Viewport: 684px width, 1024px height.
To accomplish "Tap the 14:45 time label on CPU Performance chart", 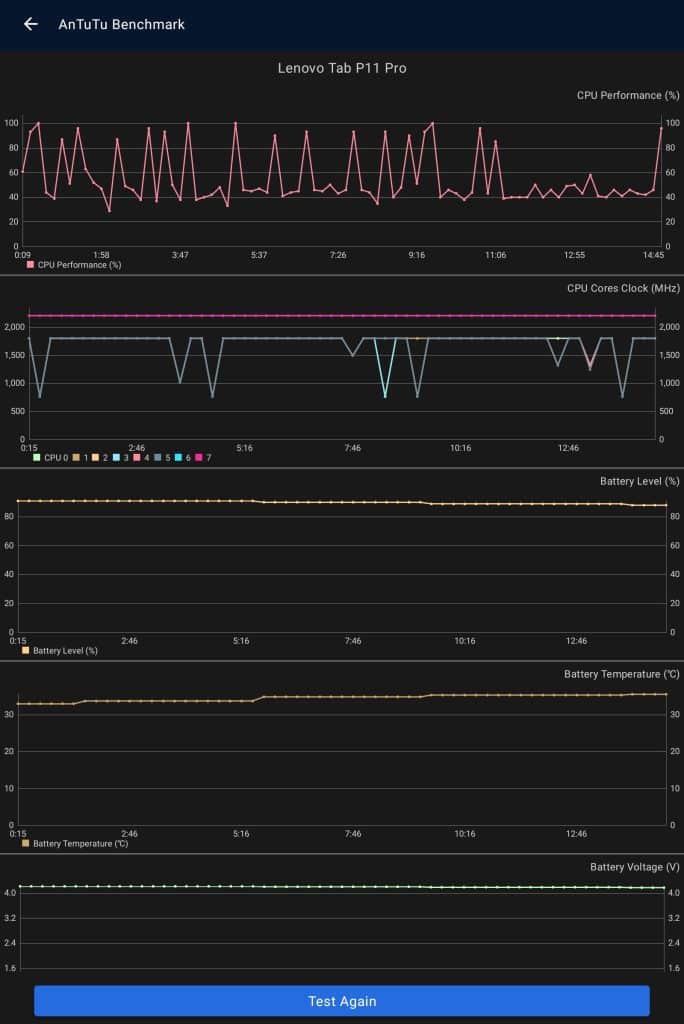I will click(x=653, y=255).
